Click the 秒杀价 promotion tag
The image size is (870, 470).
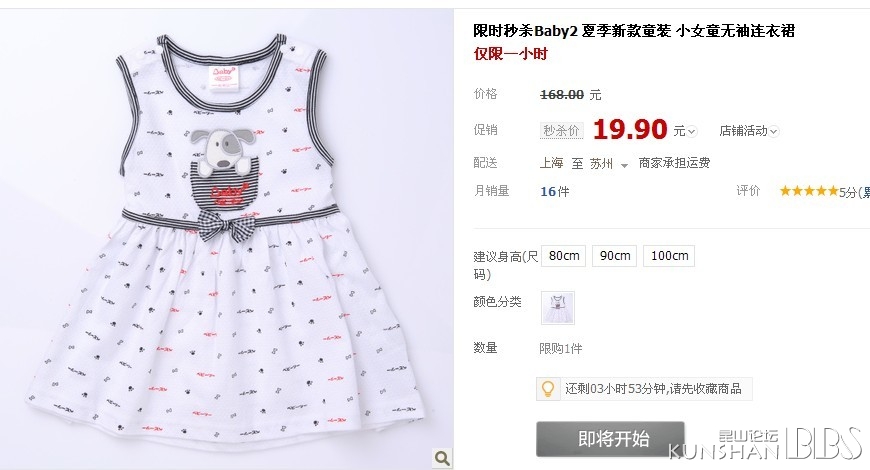pyautogui.click(x=561, y=131)
